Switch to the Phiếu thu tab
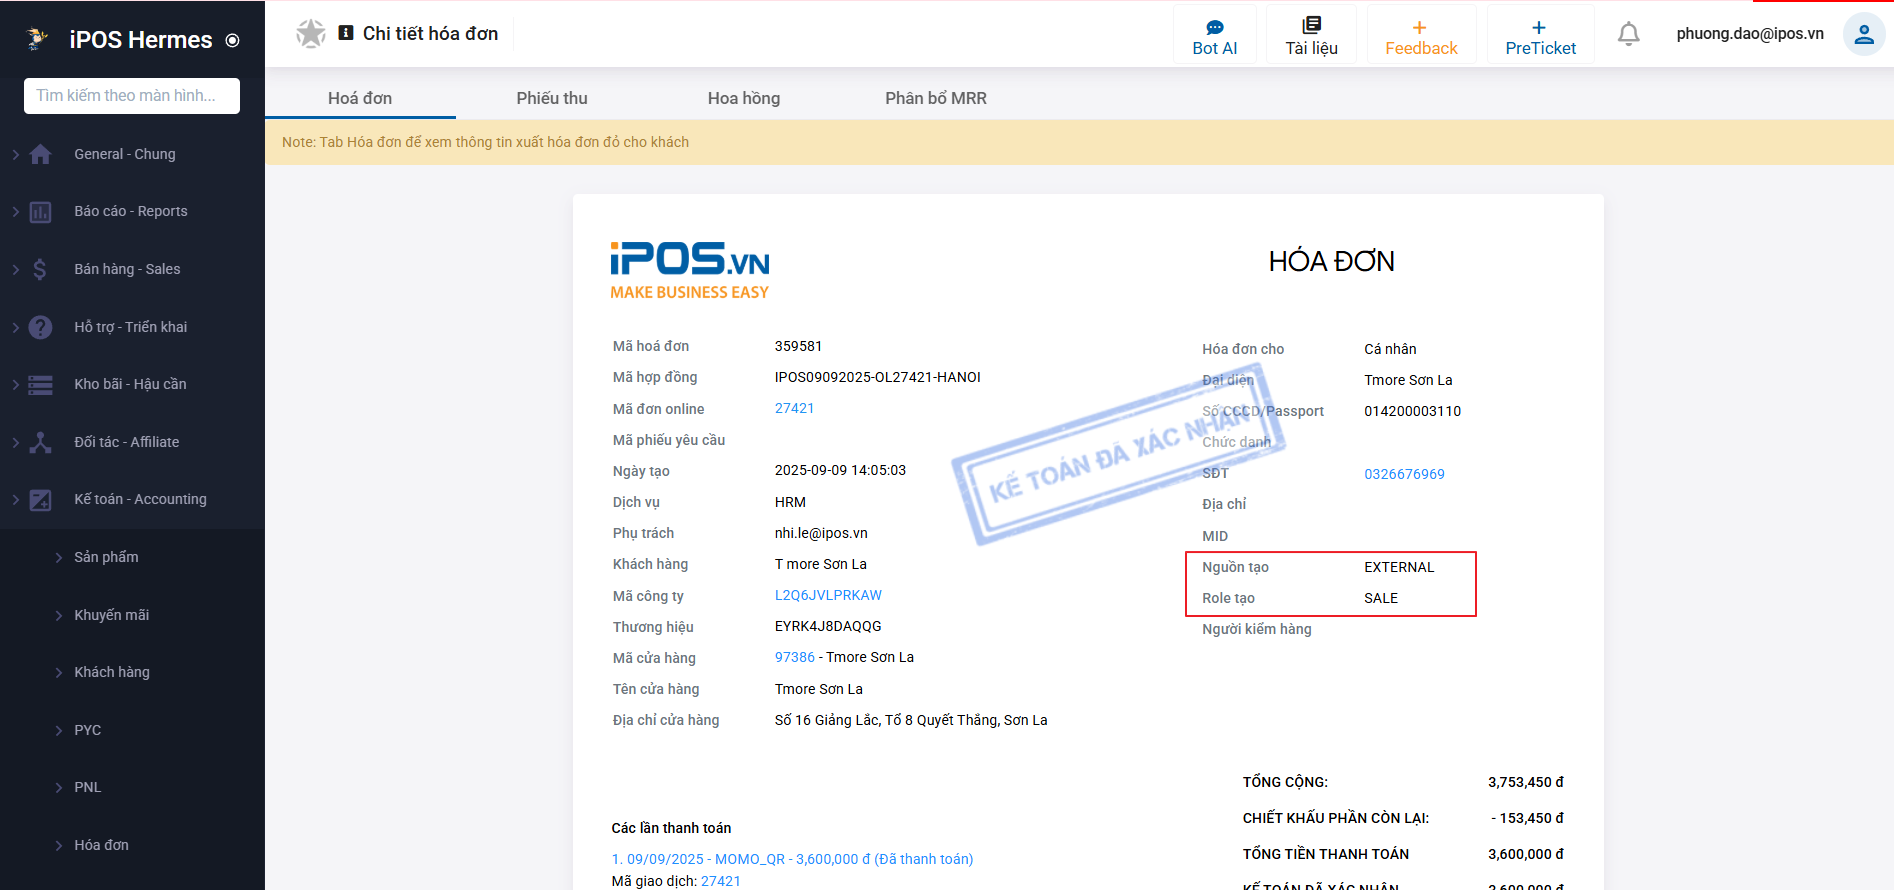The height and width of the screenshot is (890, 1894). click(552, 98)
